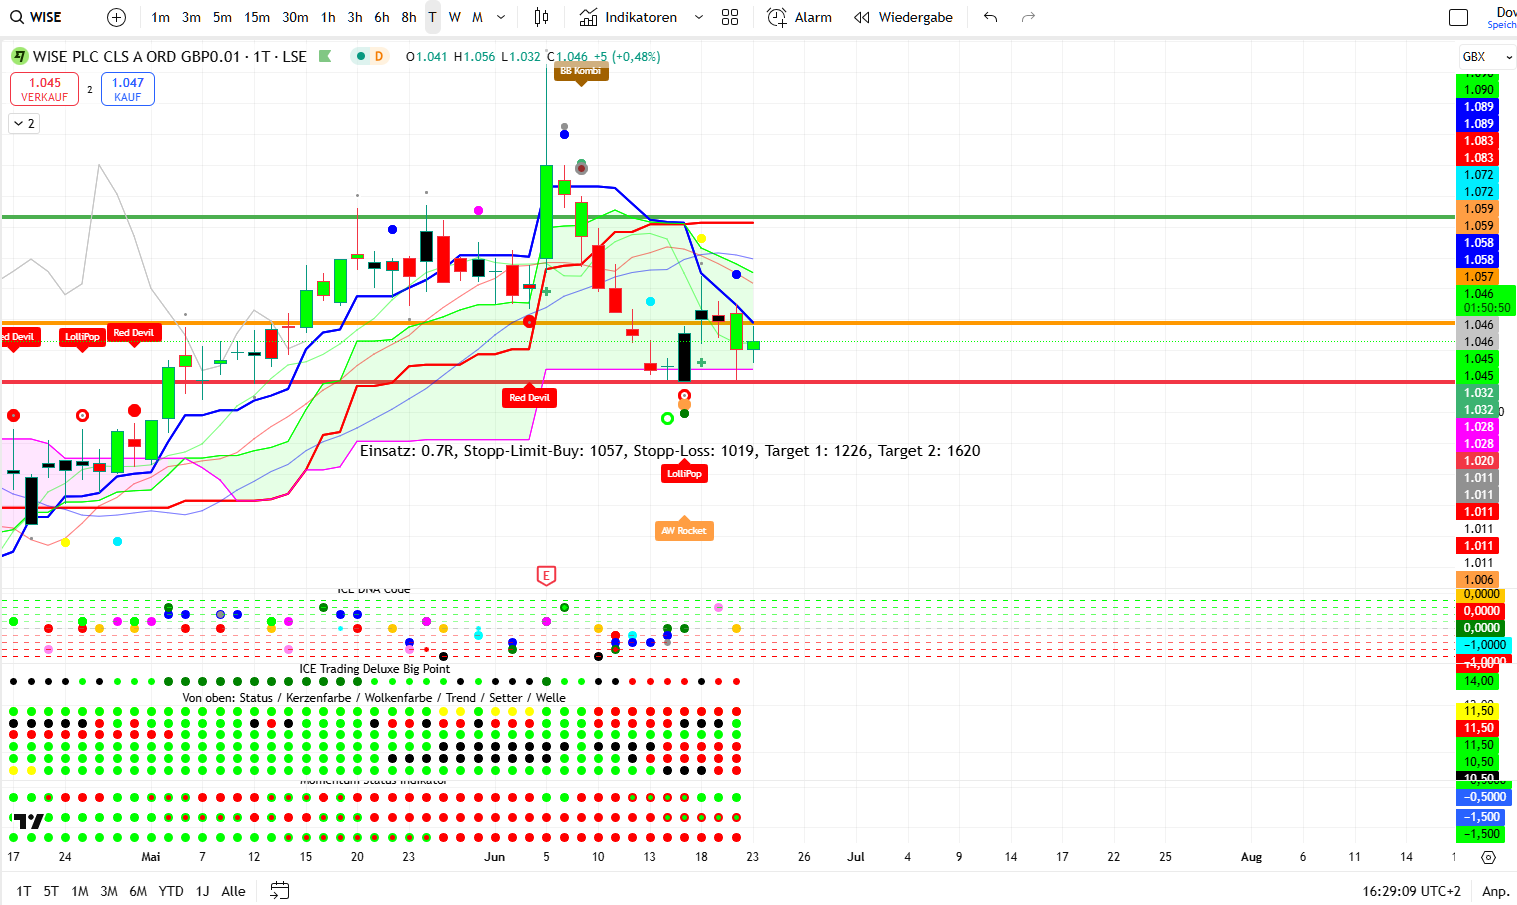Collapse the indicator legend showing 2
This screenshot has width=1517, height=905.
tap(24, 123)
